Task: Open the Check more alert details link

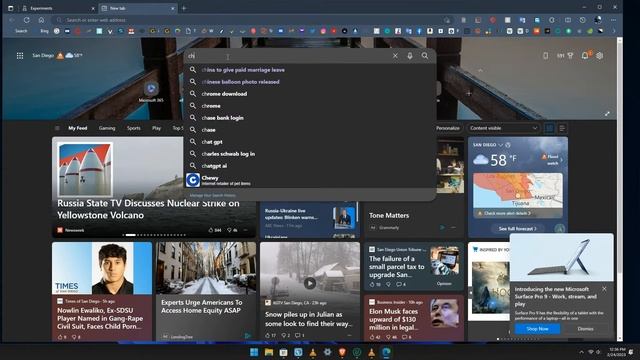Action: [507, 213]
